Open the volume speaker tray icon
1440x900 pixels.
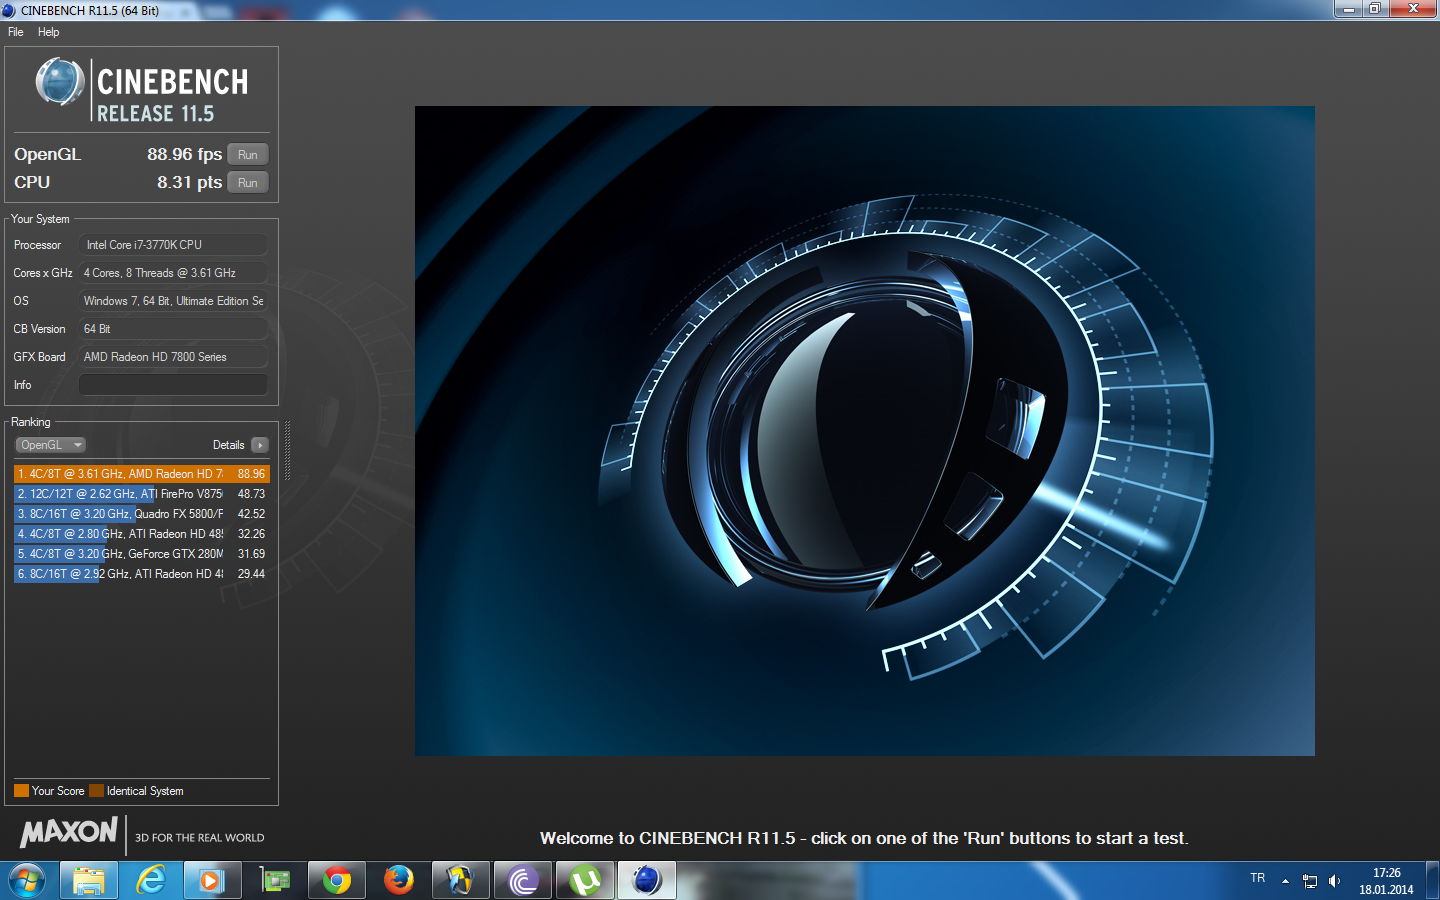[x=1334, y=881]
